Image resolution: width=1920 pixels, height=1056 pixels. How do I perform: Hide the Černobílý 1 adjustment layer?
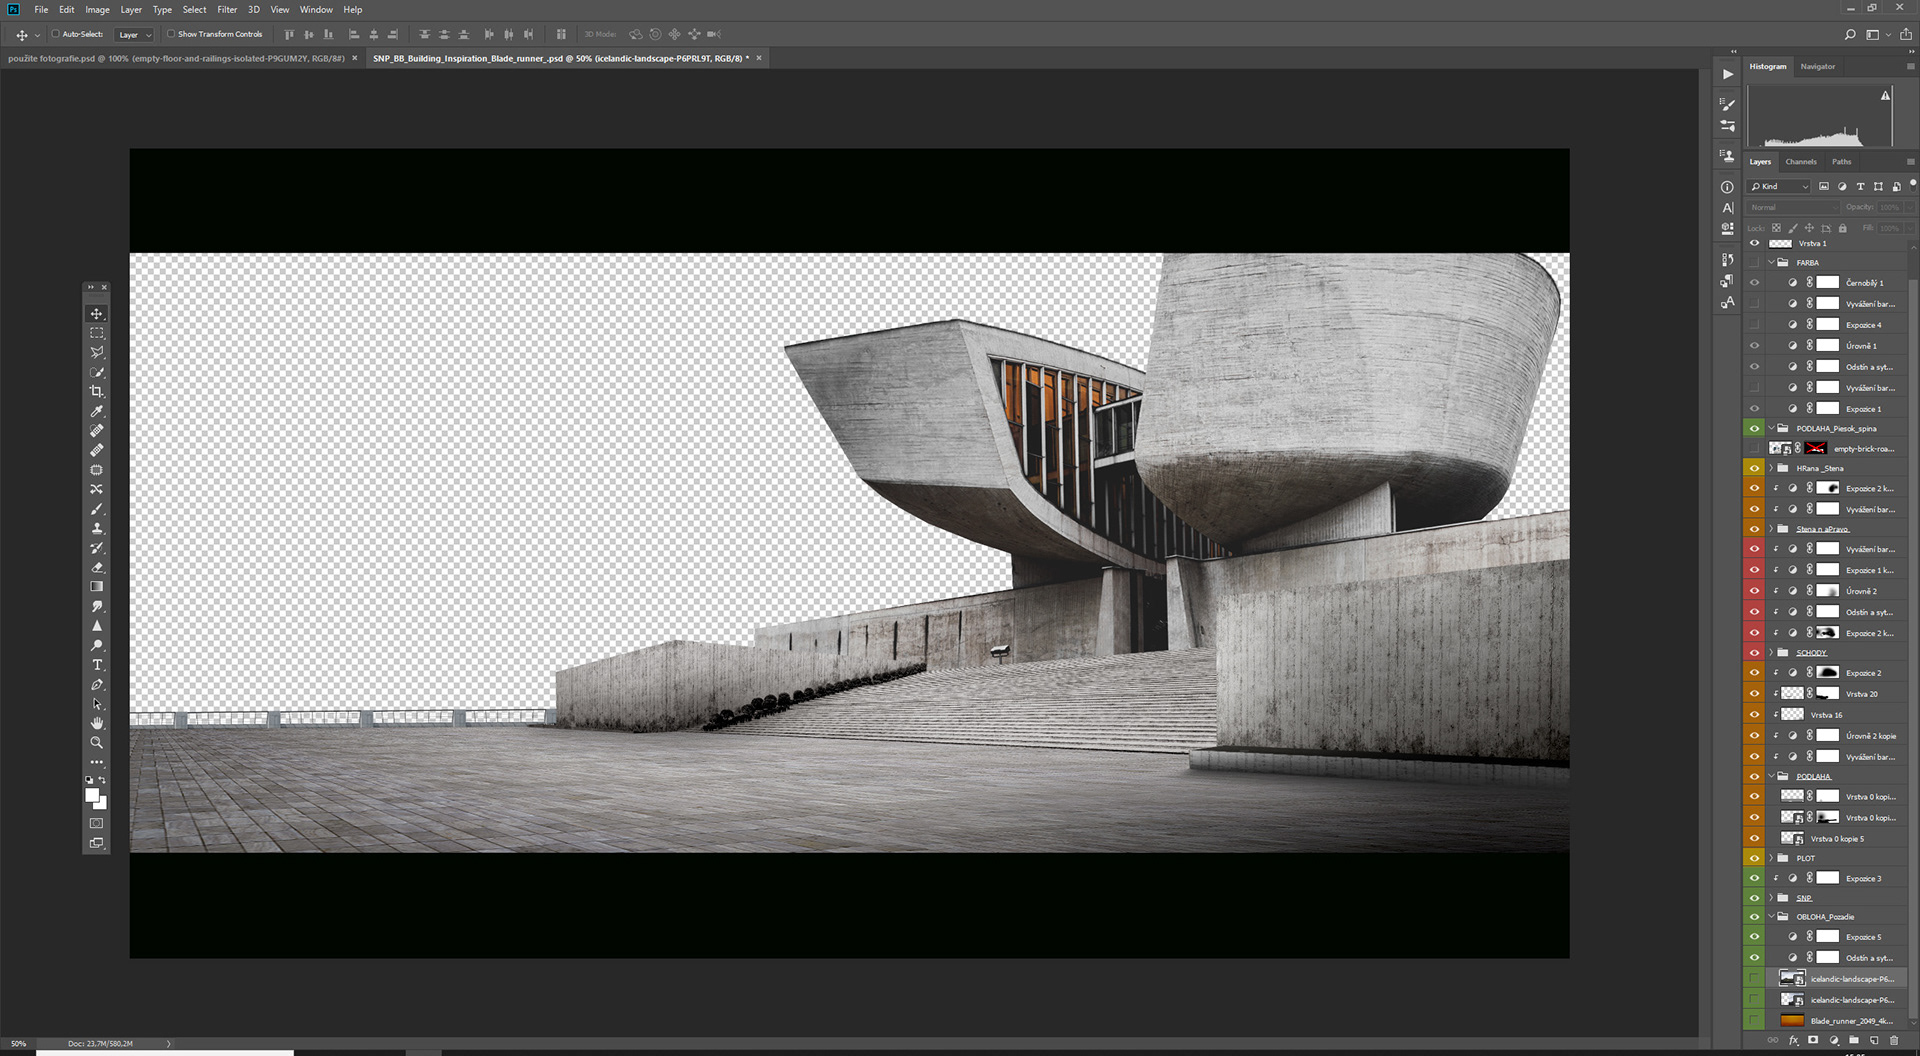[1754, 283]
